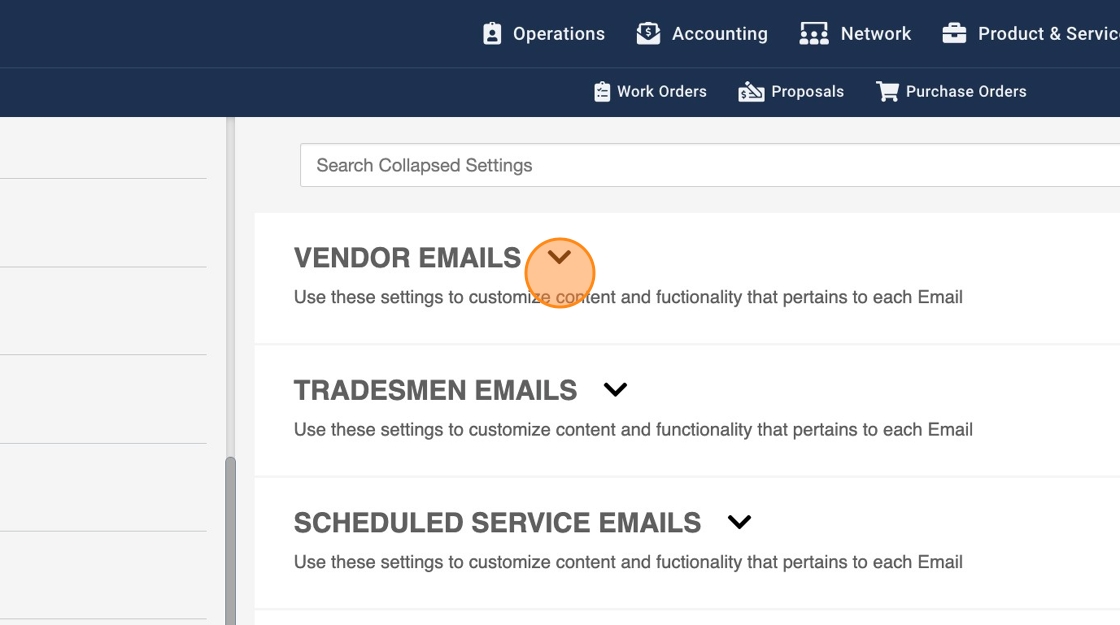Open the Purchase Orders text link

(x=965, y=92)
